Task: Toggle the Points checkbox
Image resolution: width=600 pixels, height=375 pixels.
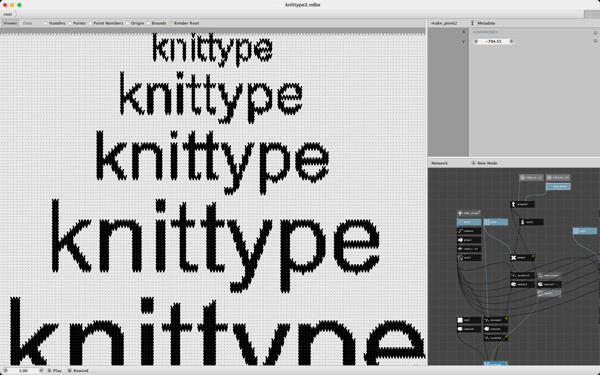Action: point(70,23)
